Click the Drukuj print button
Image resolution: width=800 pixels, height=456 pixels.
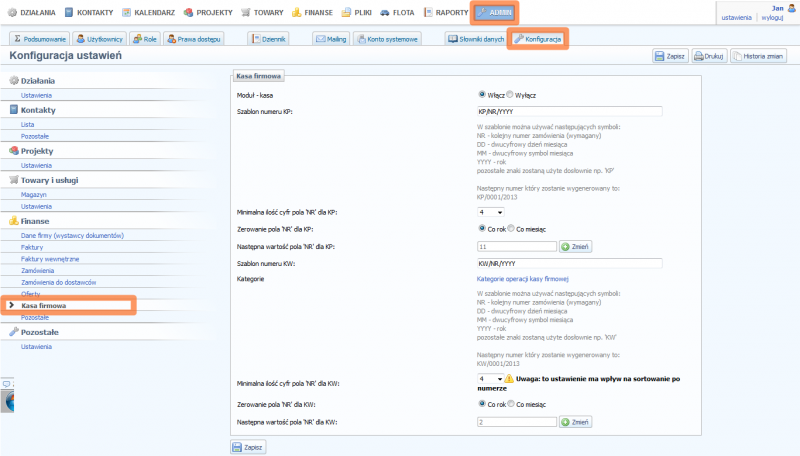click(x=709, y=57)
